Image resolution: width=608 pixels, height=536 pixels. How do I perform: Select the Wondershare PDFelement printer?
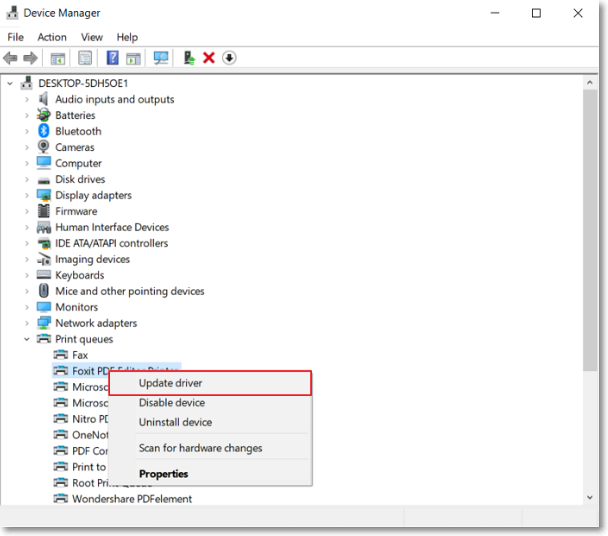tap(132, 498)
